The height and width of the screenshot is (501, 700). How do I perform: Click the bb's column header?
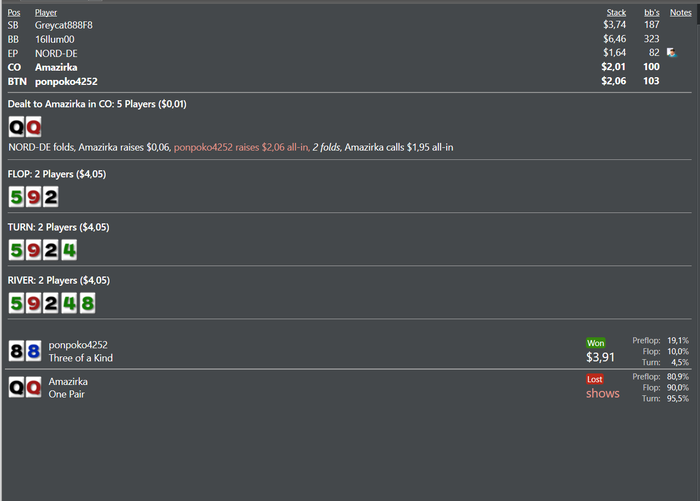pyautogui.click(x=651, y=12)
